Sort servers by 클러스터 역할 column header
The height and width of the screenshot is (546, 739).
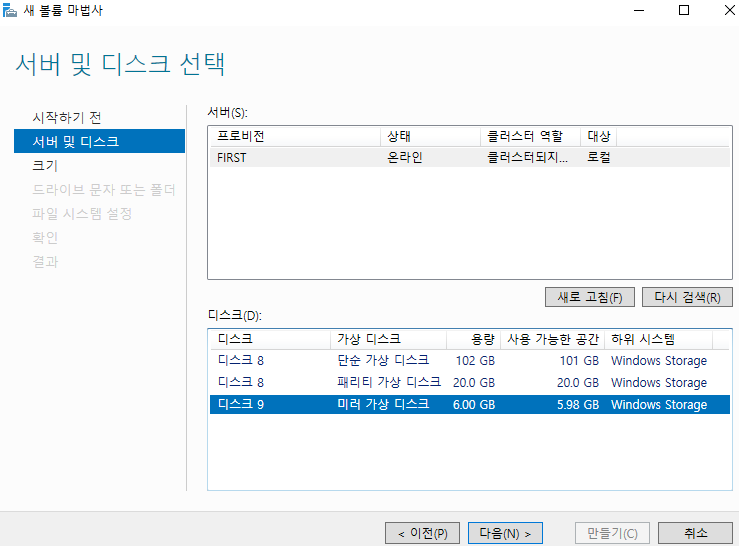coord(530,136)
